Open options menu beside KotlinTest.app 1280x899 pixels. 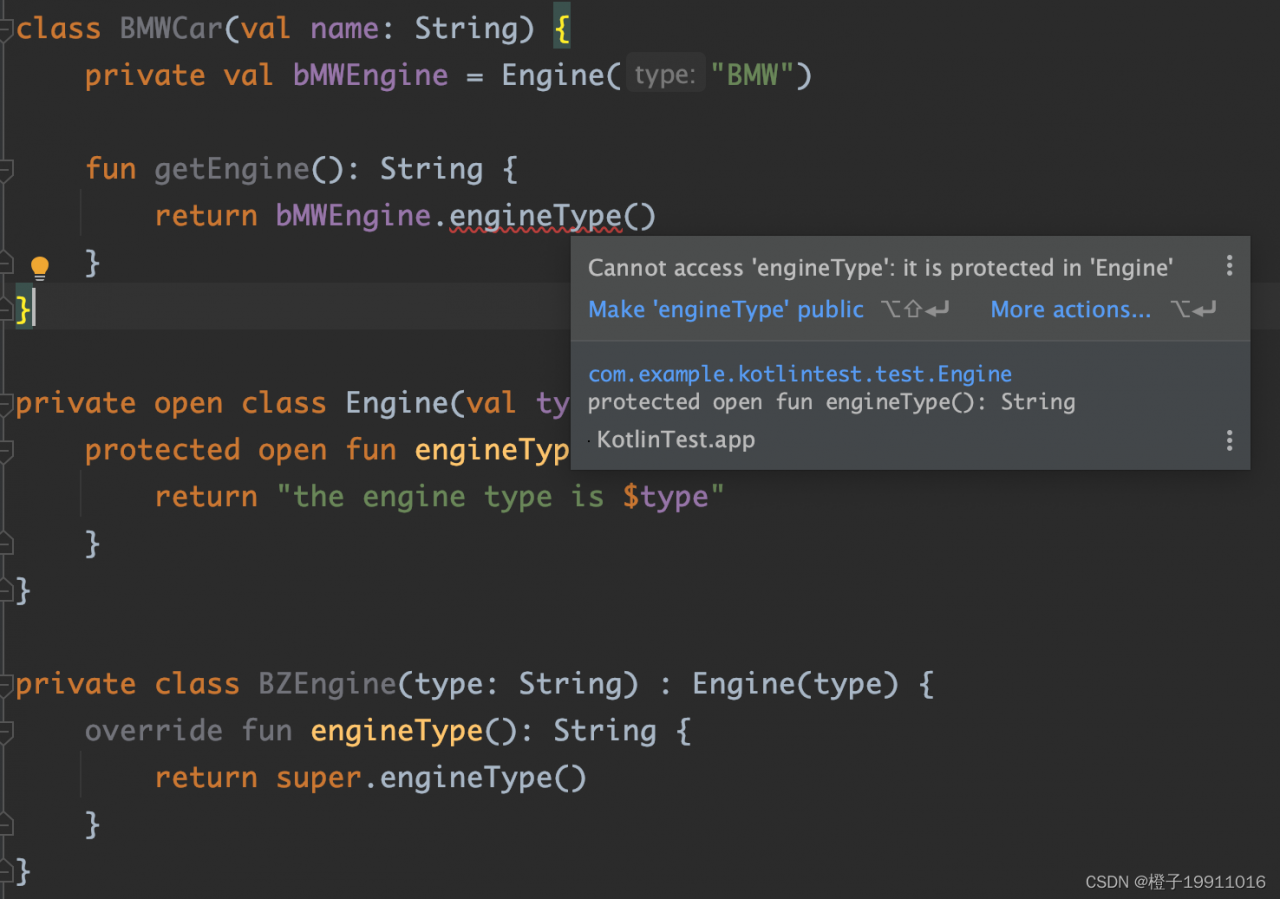[1229, 440]
